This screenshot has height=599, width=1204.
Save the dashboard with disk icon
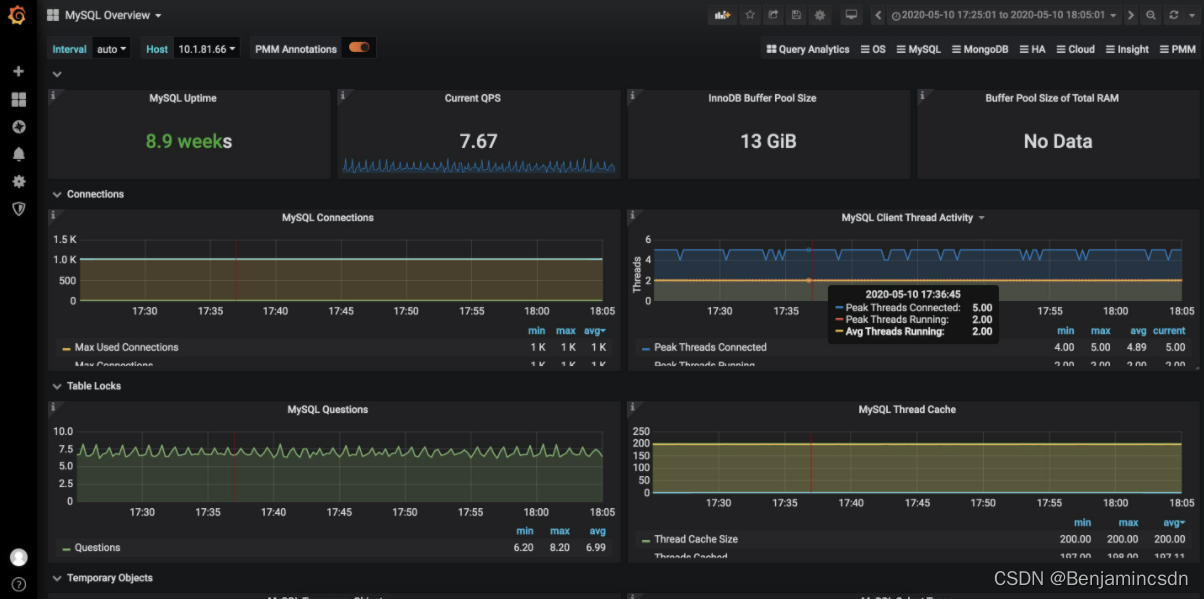pyautogui.click(x=796, y=15)
